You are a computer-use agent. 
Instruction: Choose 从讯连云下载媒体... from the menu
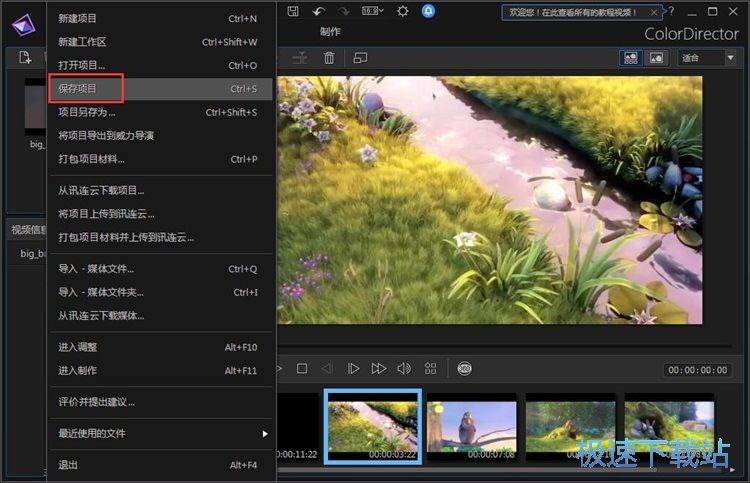tap(161, 316)
